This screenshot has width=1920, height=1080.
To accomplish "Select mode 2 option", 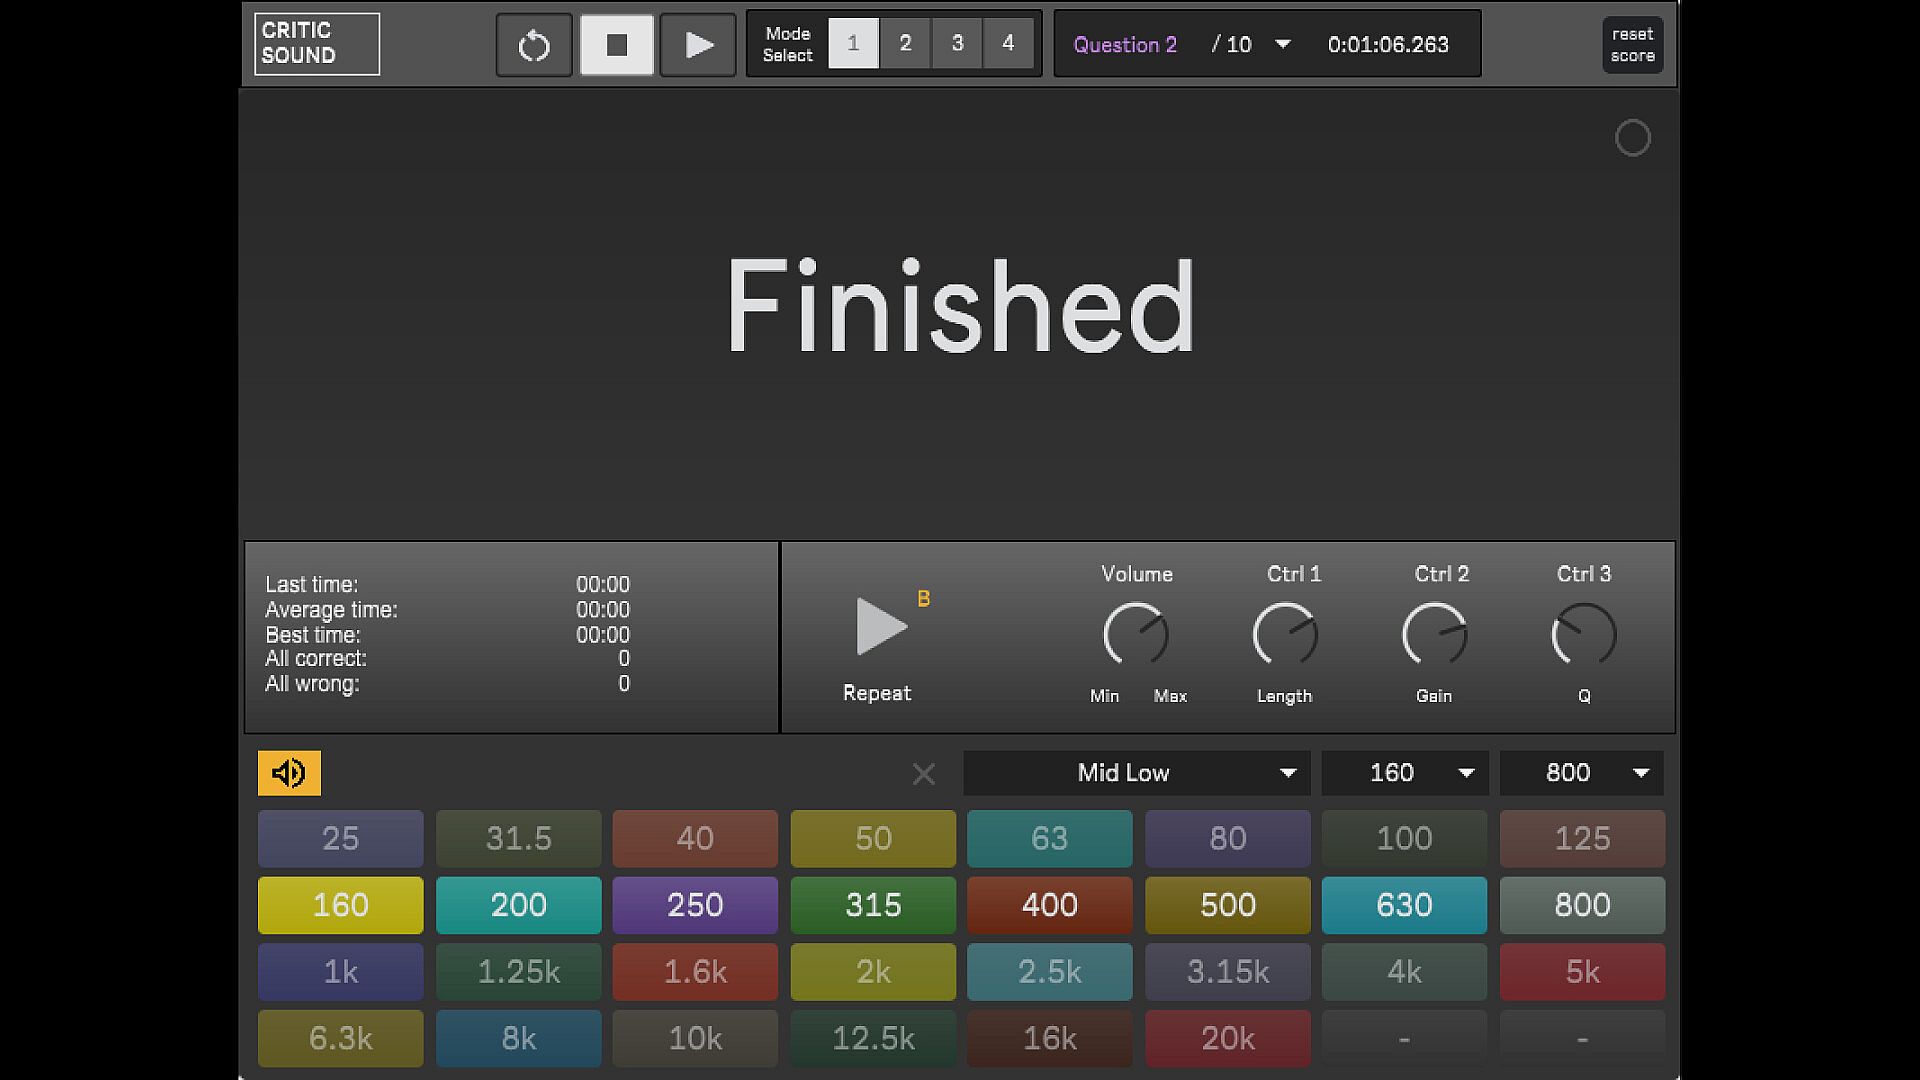I will [905, 44].
